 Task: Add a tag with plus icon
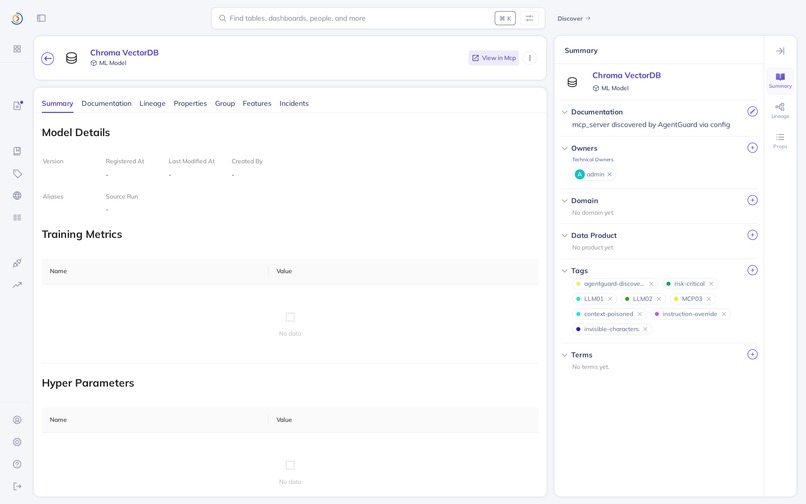click(752, 270)
